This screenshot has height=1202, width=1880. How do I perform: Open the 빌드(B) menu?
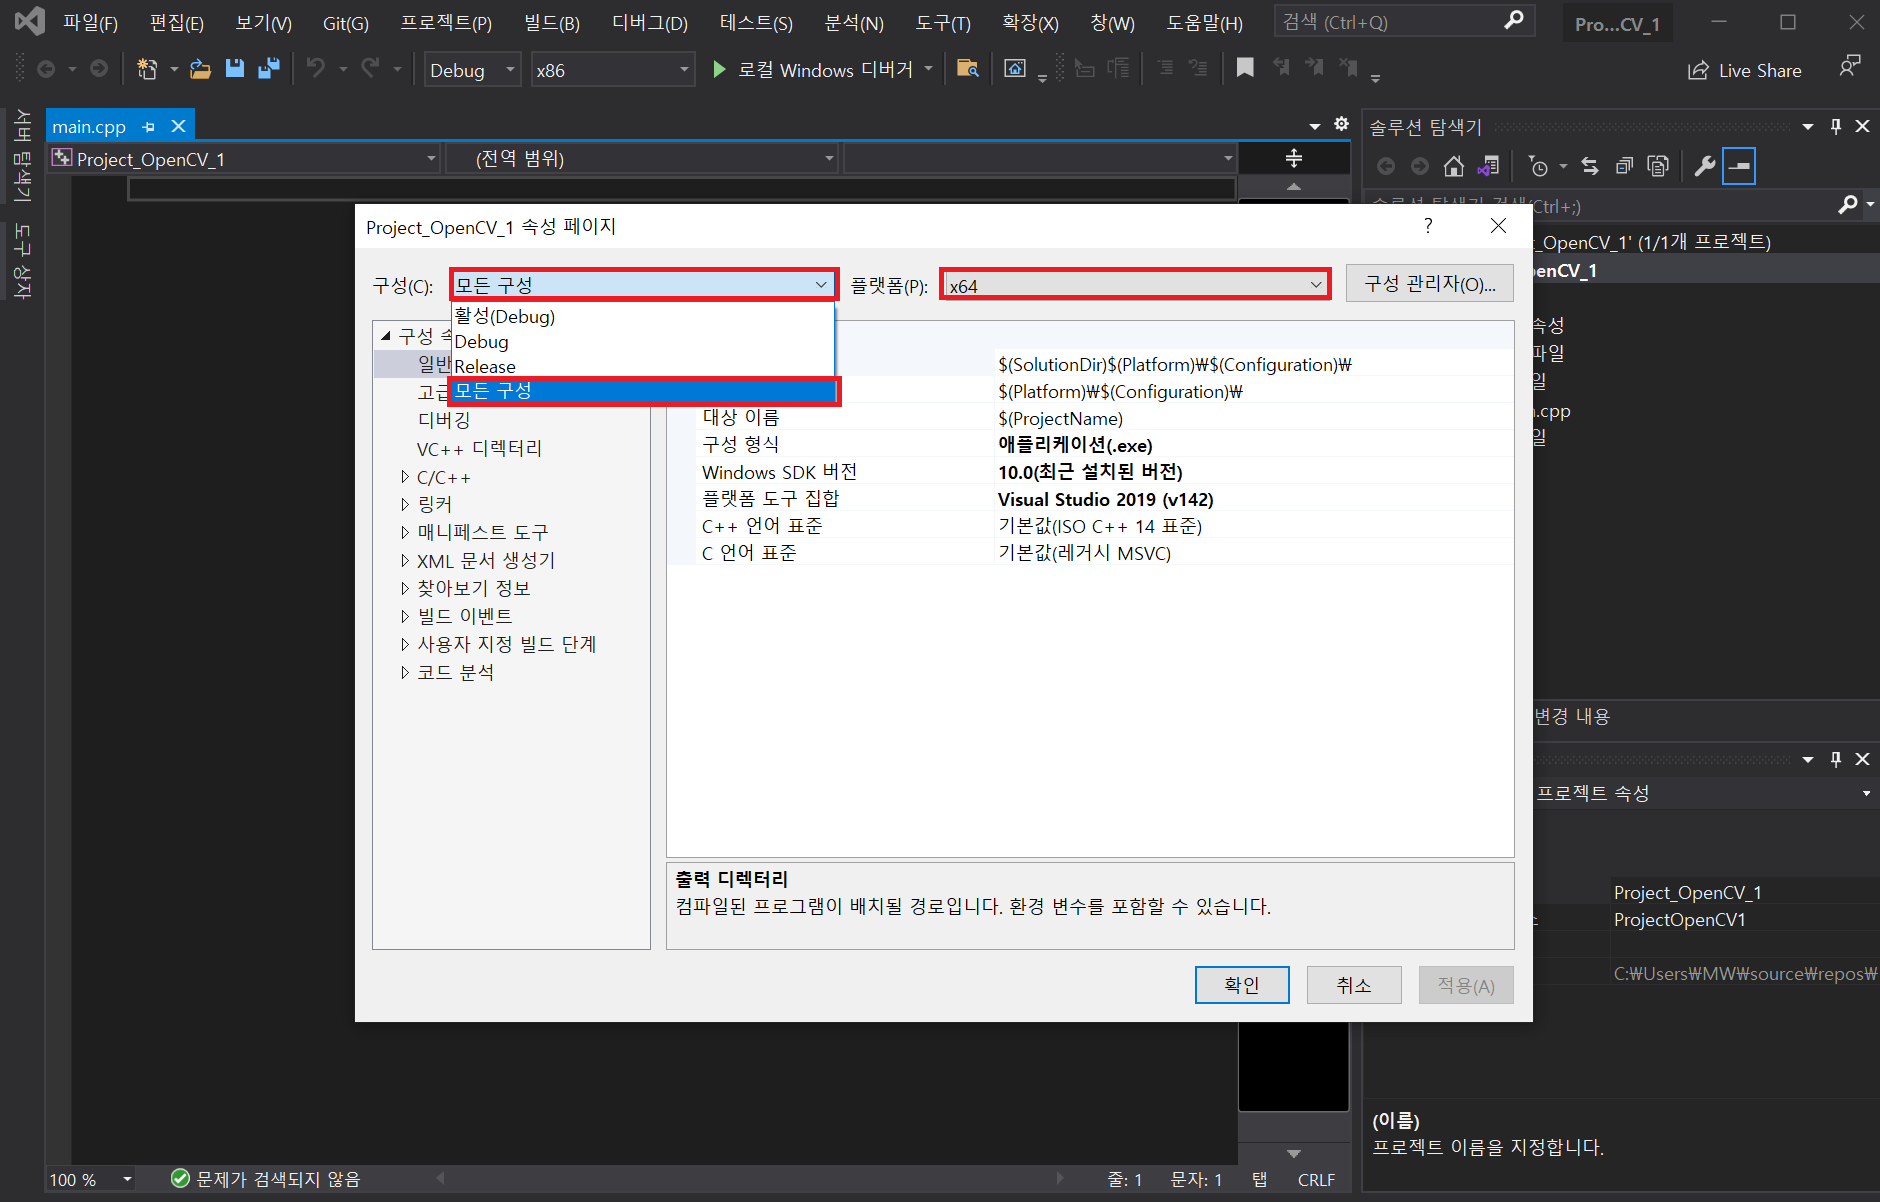pos(552,22)
